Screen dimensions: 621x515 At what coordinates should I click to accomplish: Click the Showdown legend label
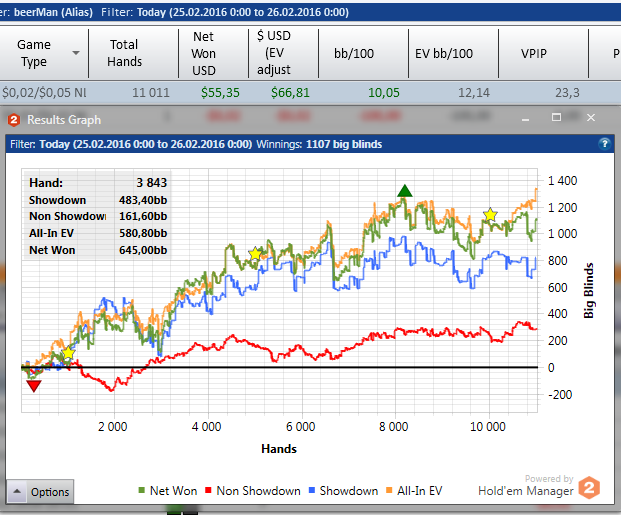point(349,491)
